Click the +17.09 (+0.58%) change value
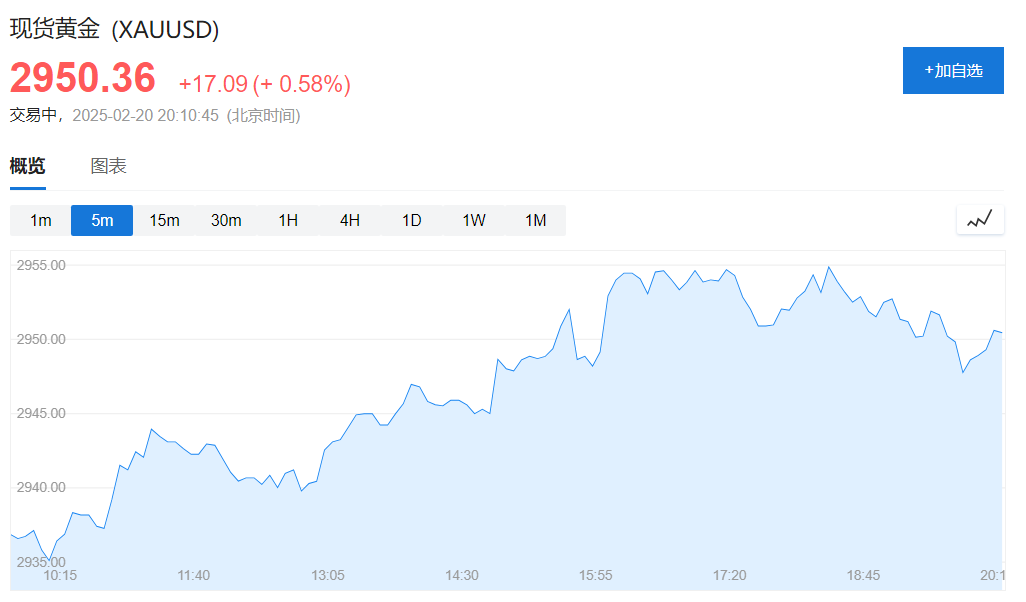The width and height of the screenshot is (1026, 602). (x=264, y=84)
